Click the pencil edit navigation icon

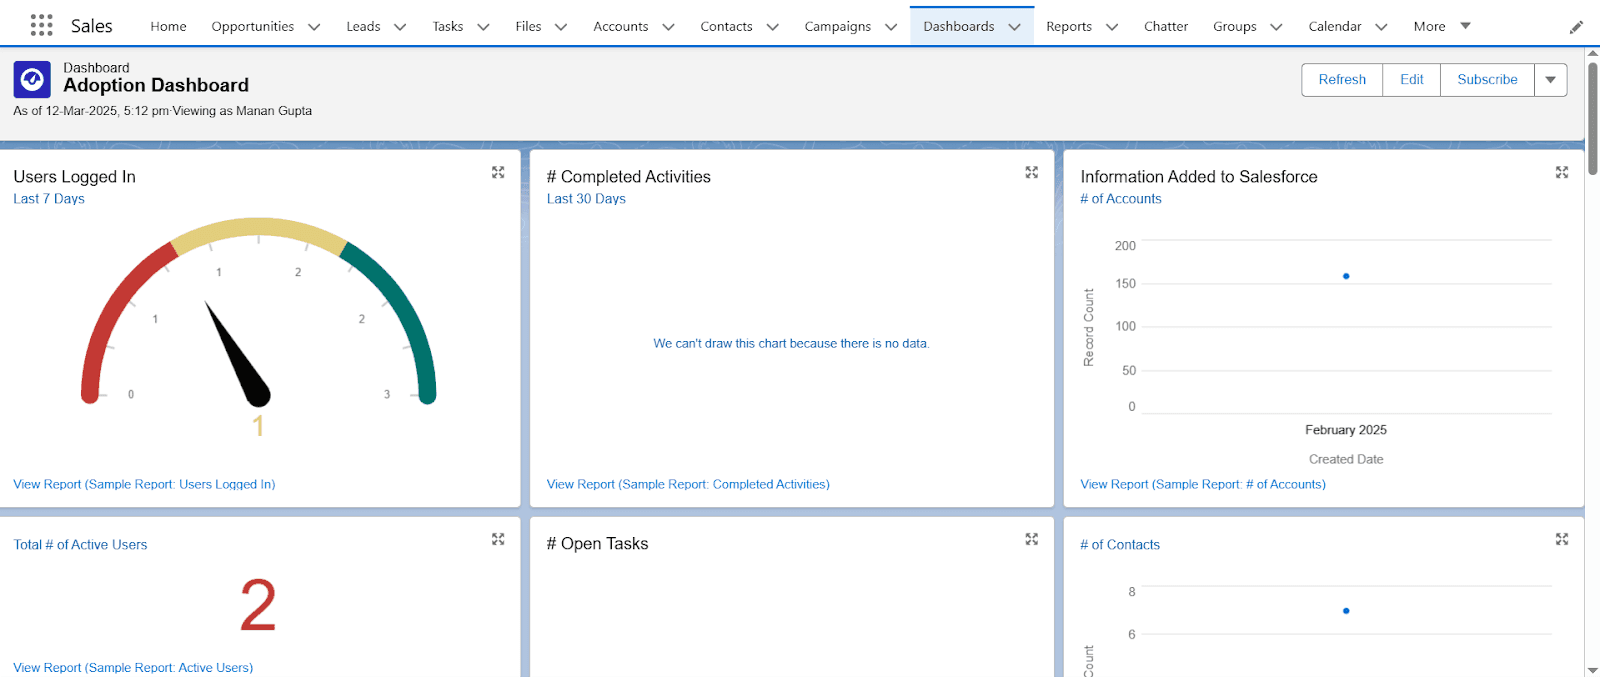point(1576,27)
